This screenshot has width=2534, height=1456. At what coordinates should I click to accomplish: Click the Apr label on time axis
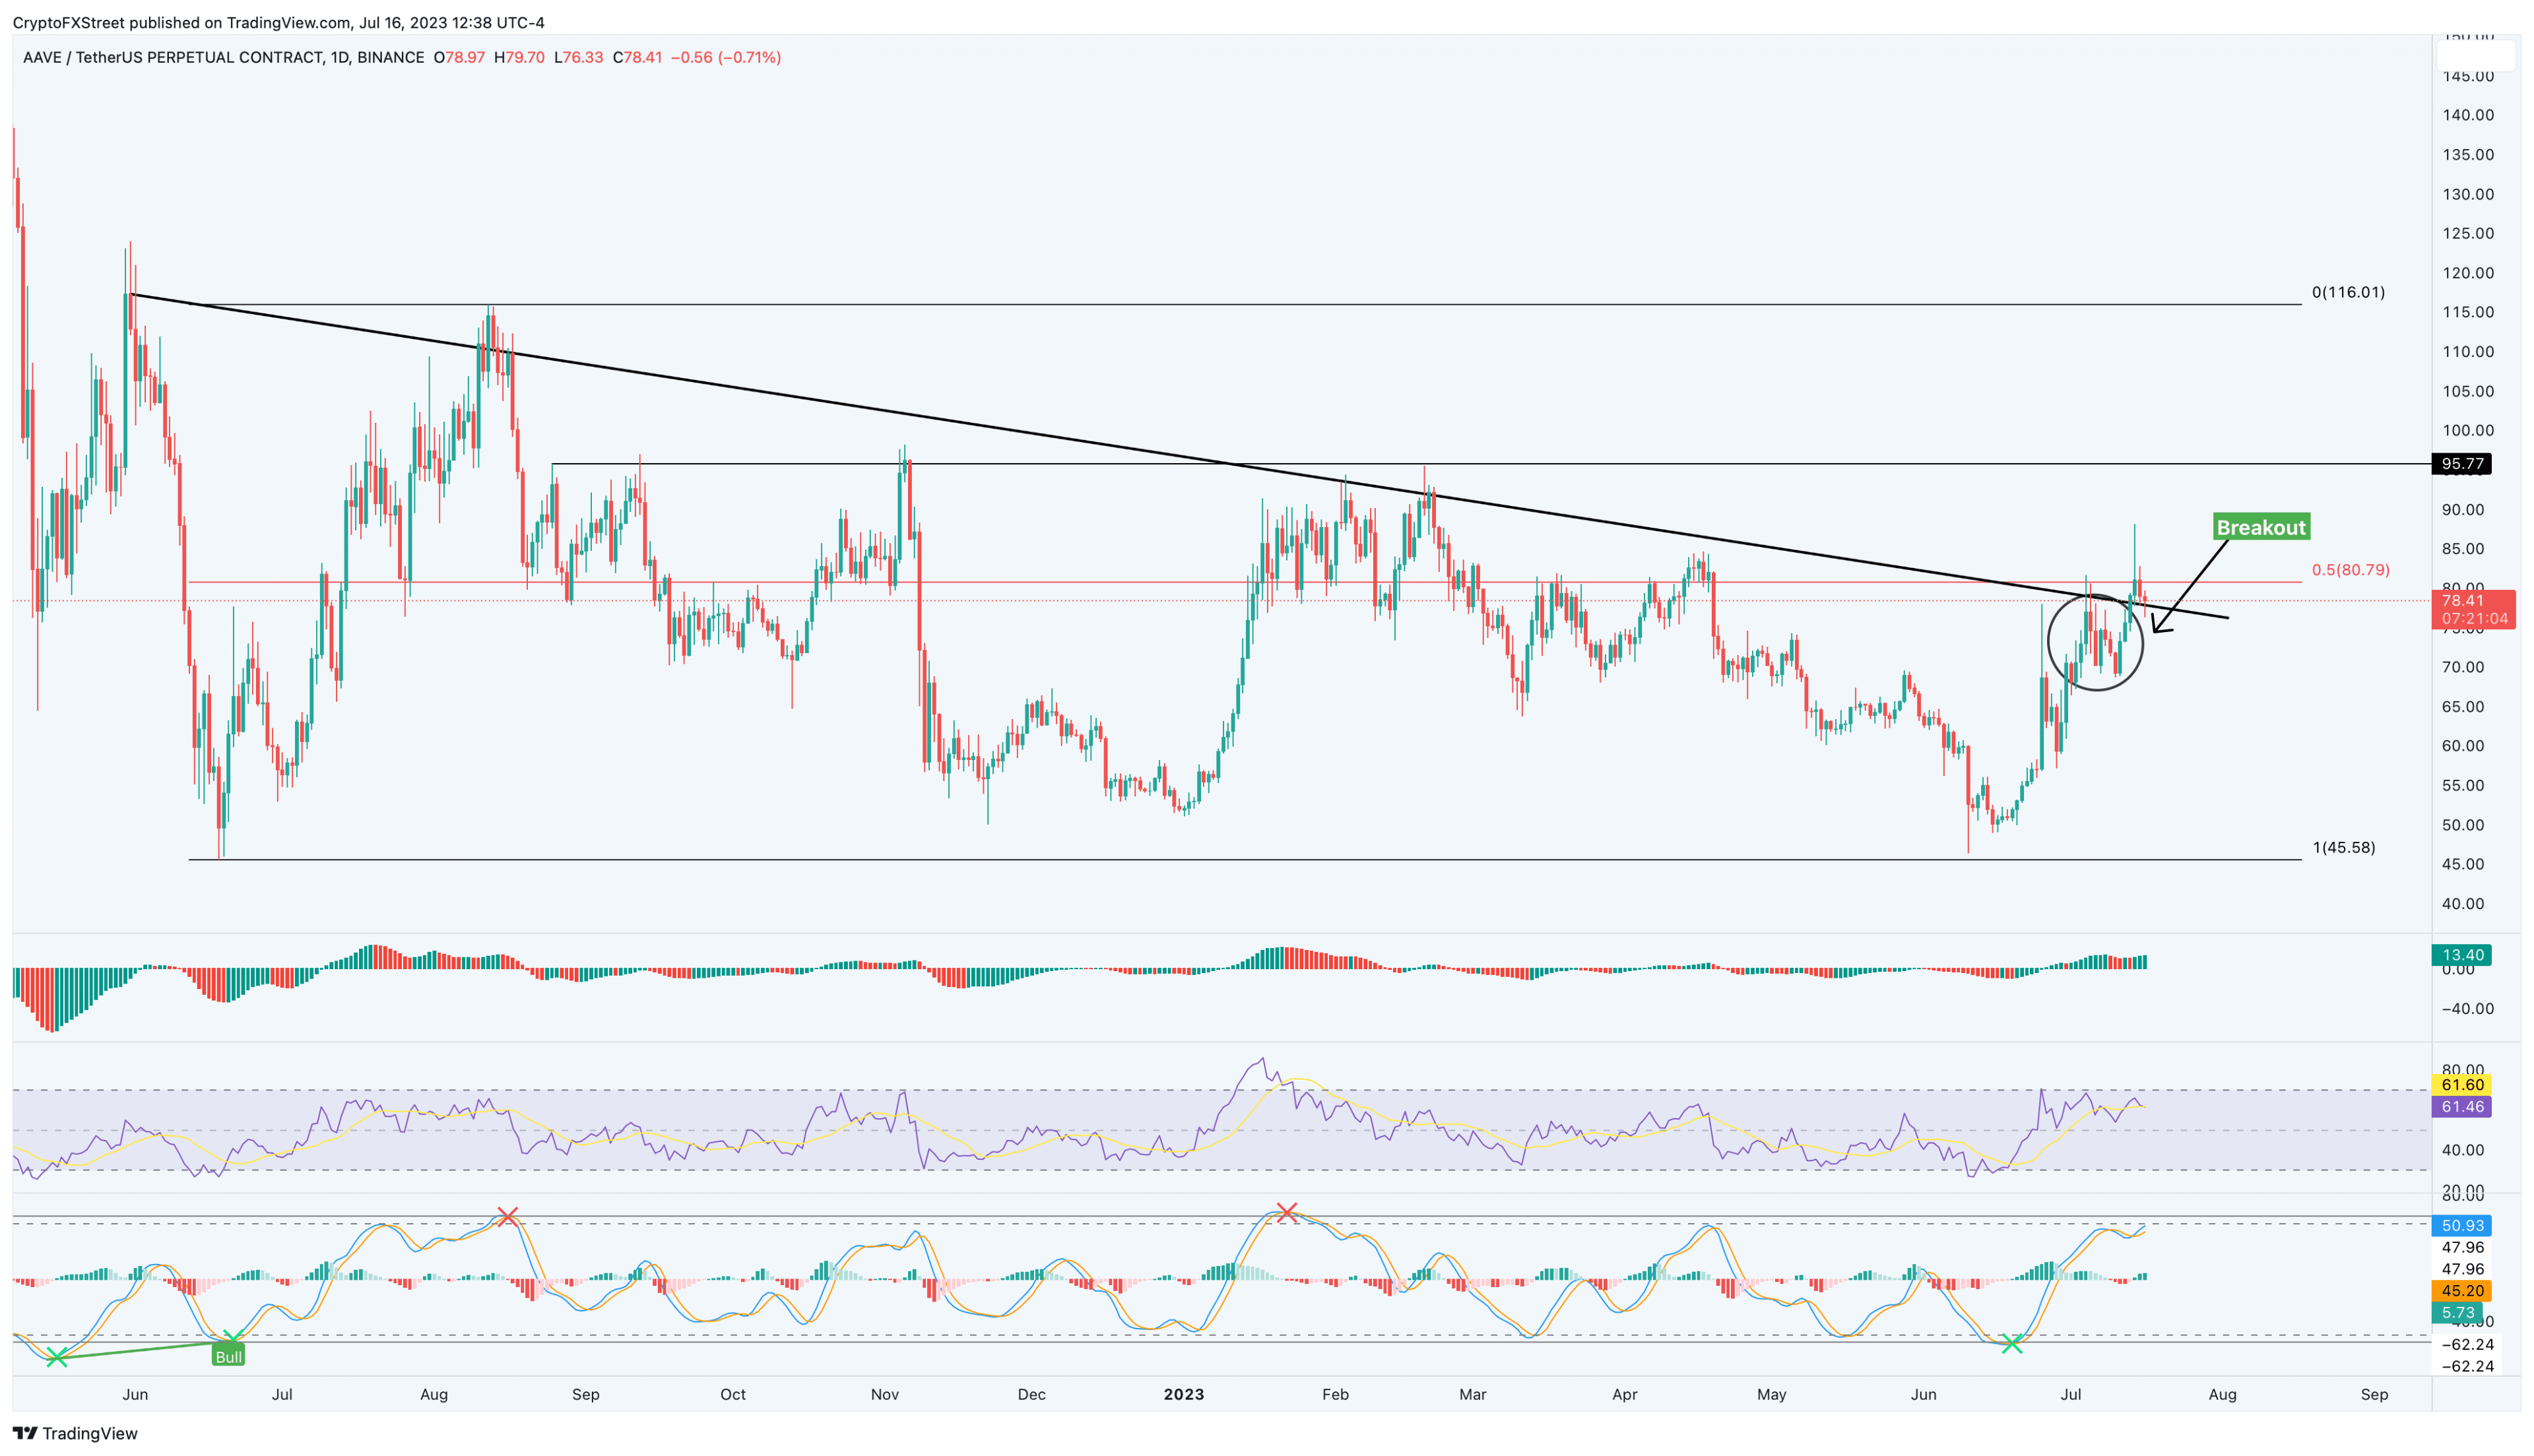1625,1394
